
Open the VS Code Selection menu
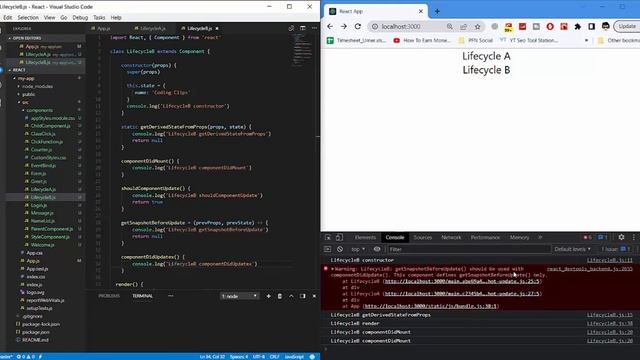[x=28, y=18]
